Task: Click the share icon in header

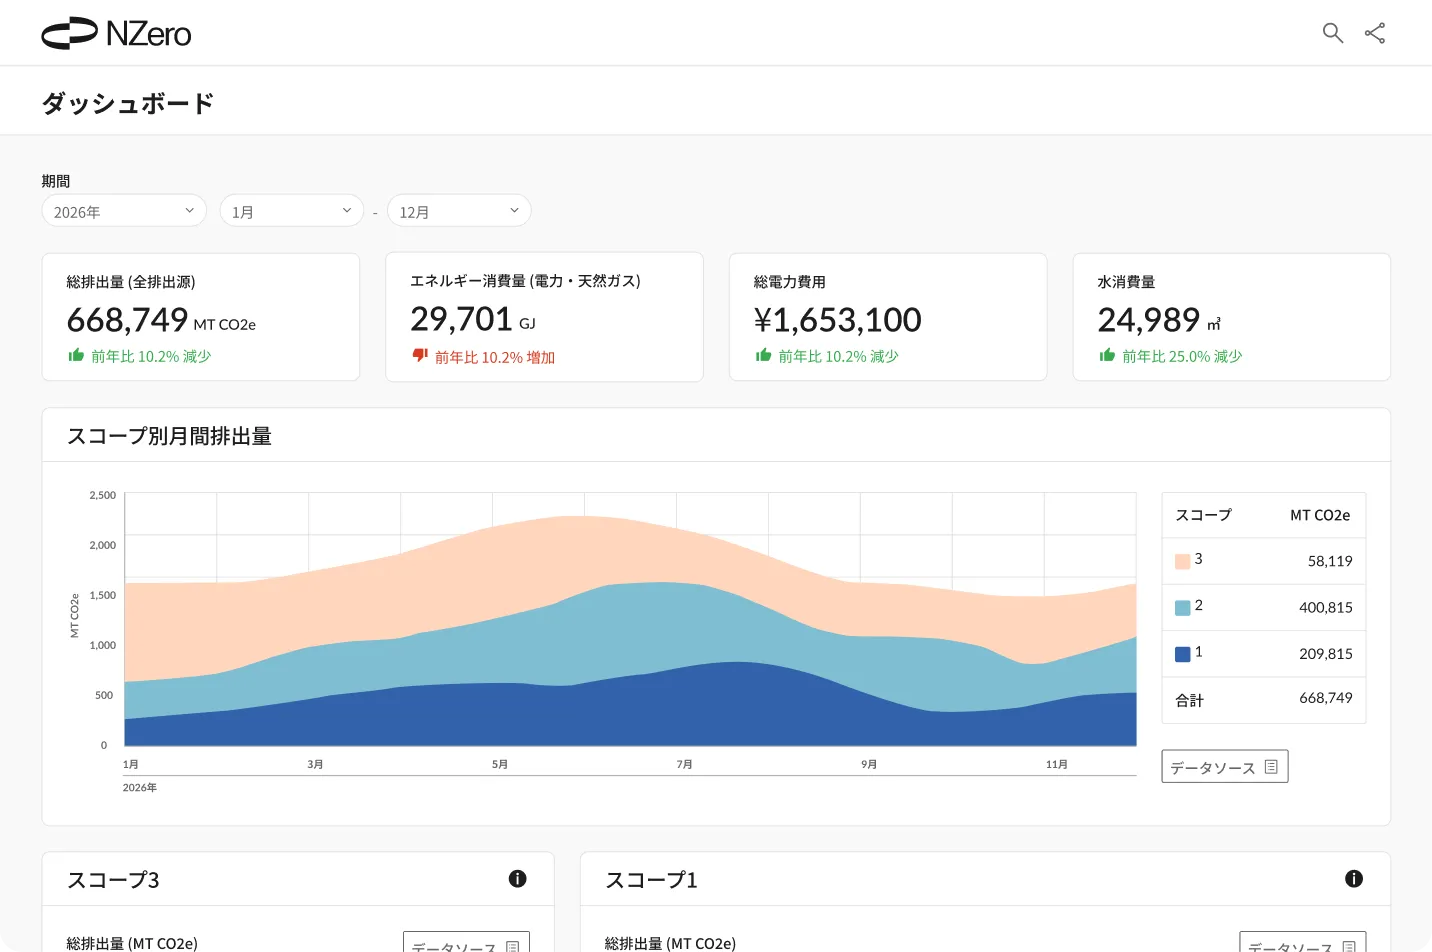Action: [x=1375, y=33]
